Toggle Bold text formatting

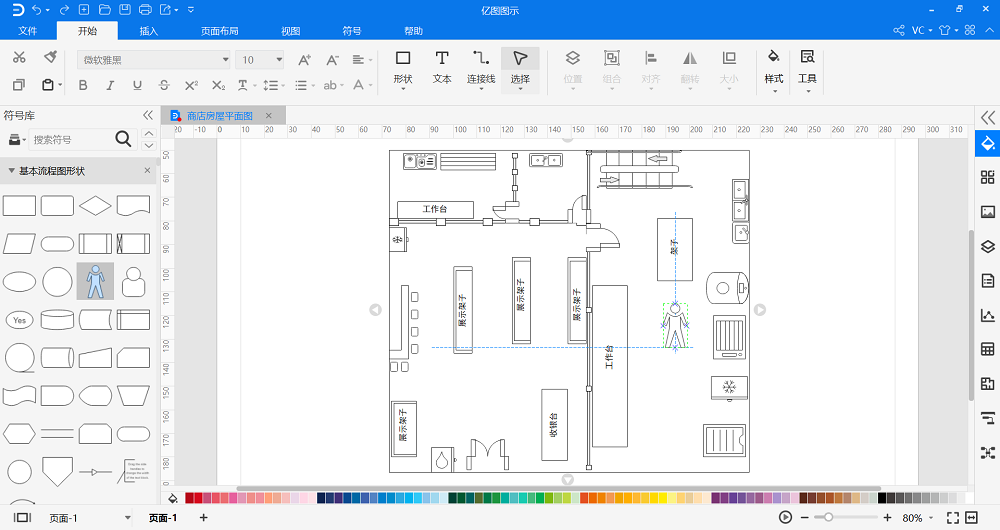84,85
